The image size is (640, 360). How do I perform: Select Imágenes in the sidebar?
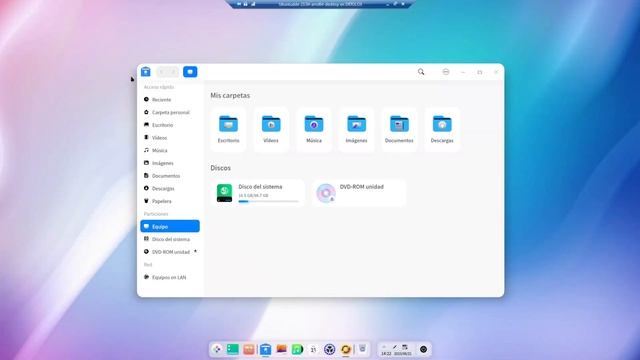[x=170, y=163]
